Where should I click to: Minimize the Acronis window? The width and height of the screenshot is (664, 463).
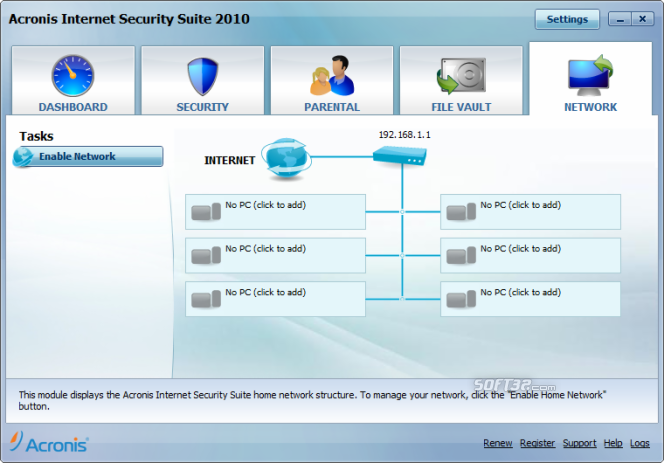coord(620,19)
